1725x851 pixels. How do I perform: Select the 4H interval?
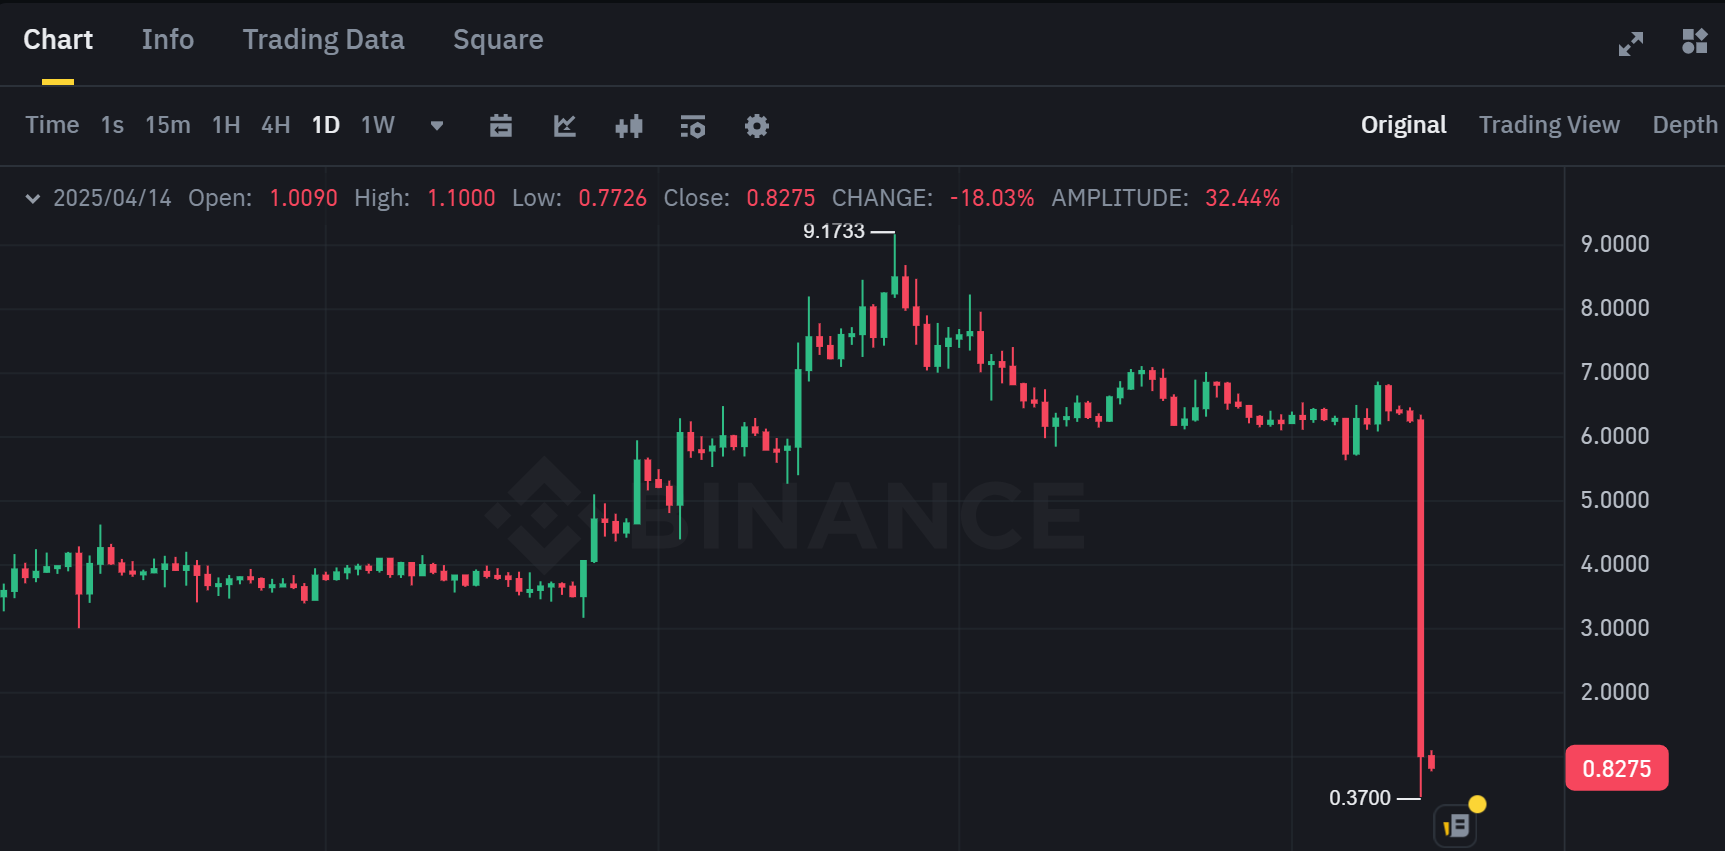(x=275, y=125)
